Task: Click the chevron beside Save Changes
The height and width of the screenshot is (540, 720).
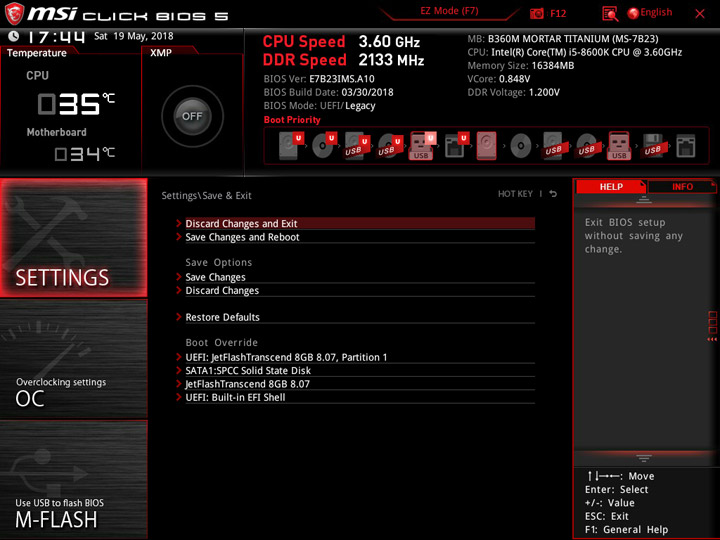Action: click(179, 277)
